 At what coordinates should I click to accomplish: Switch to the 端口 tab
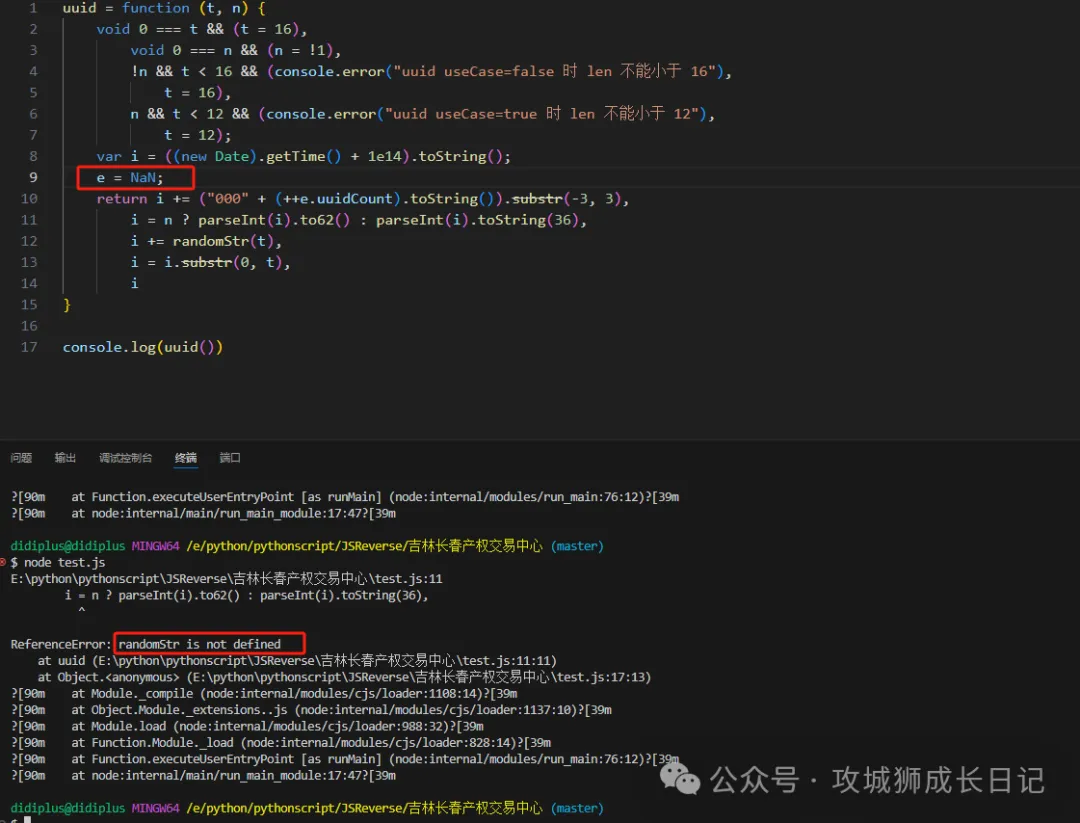[230, 458]
